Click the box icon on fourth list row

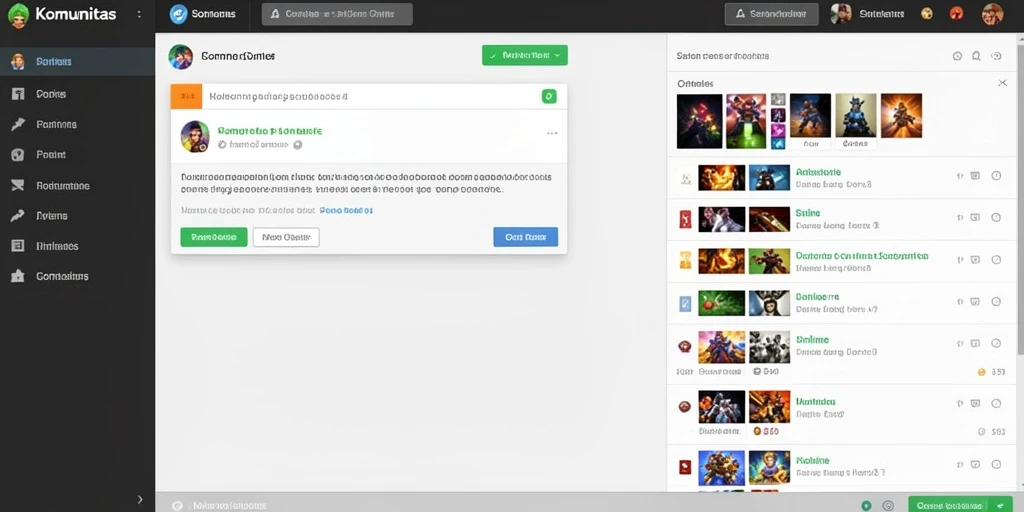(976, 302)
